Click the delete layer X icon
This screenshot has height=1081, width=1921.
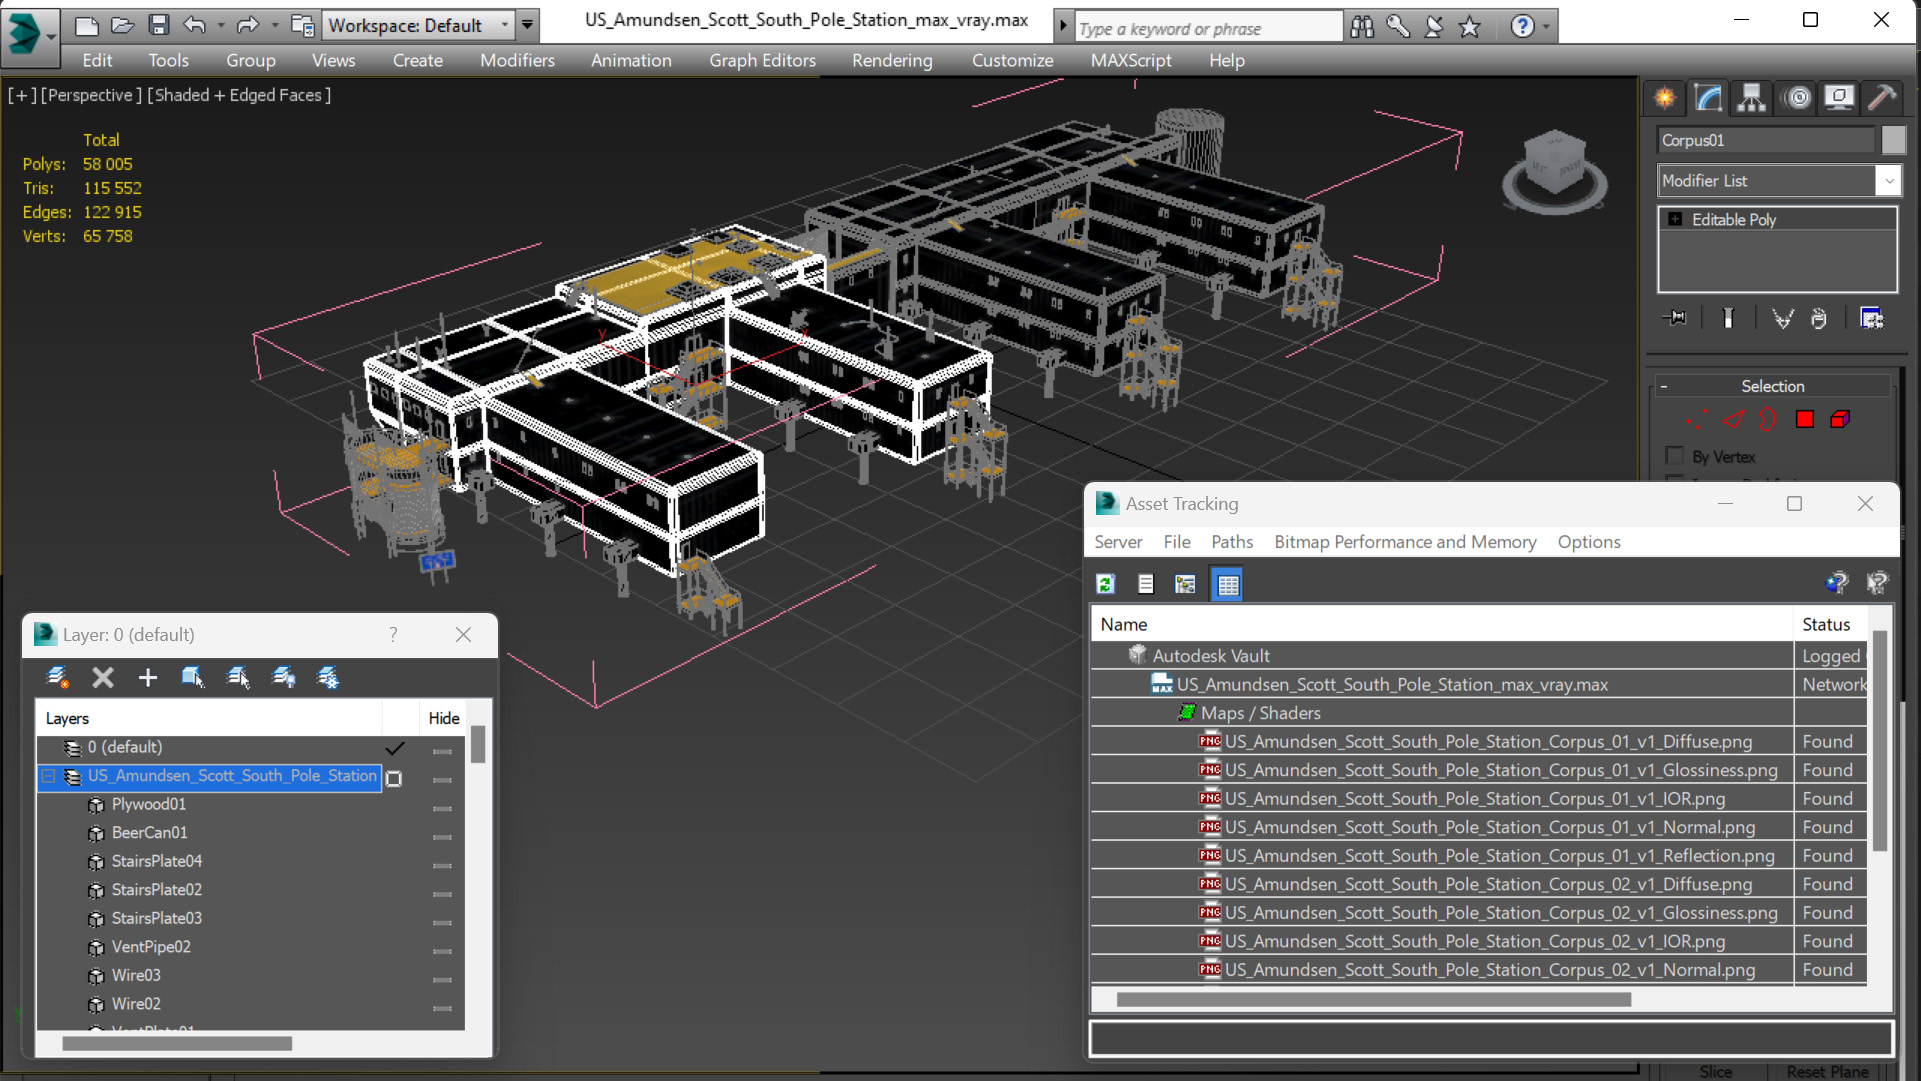coord(103,678)
